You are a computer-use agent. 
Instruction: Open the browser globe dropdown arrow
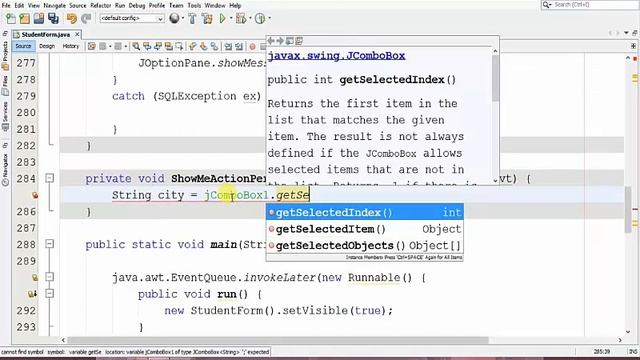click(x=182, y=18)
